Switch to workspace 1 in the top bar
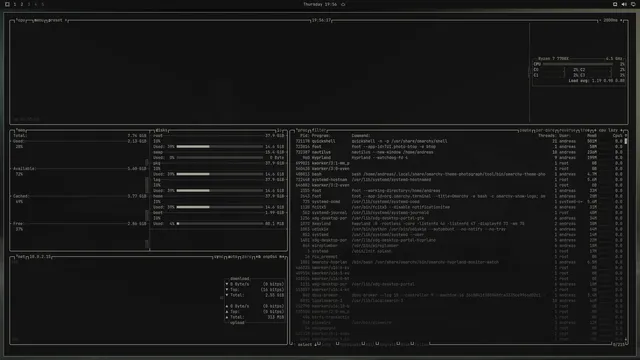 tap(15, 4)
